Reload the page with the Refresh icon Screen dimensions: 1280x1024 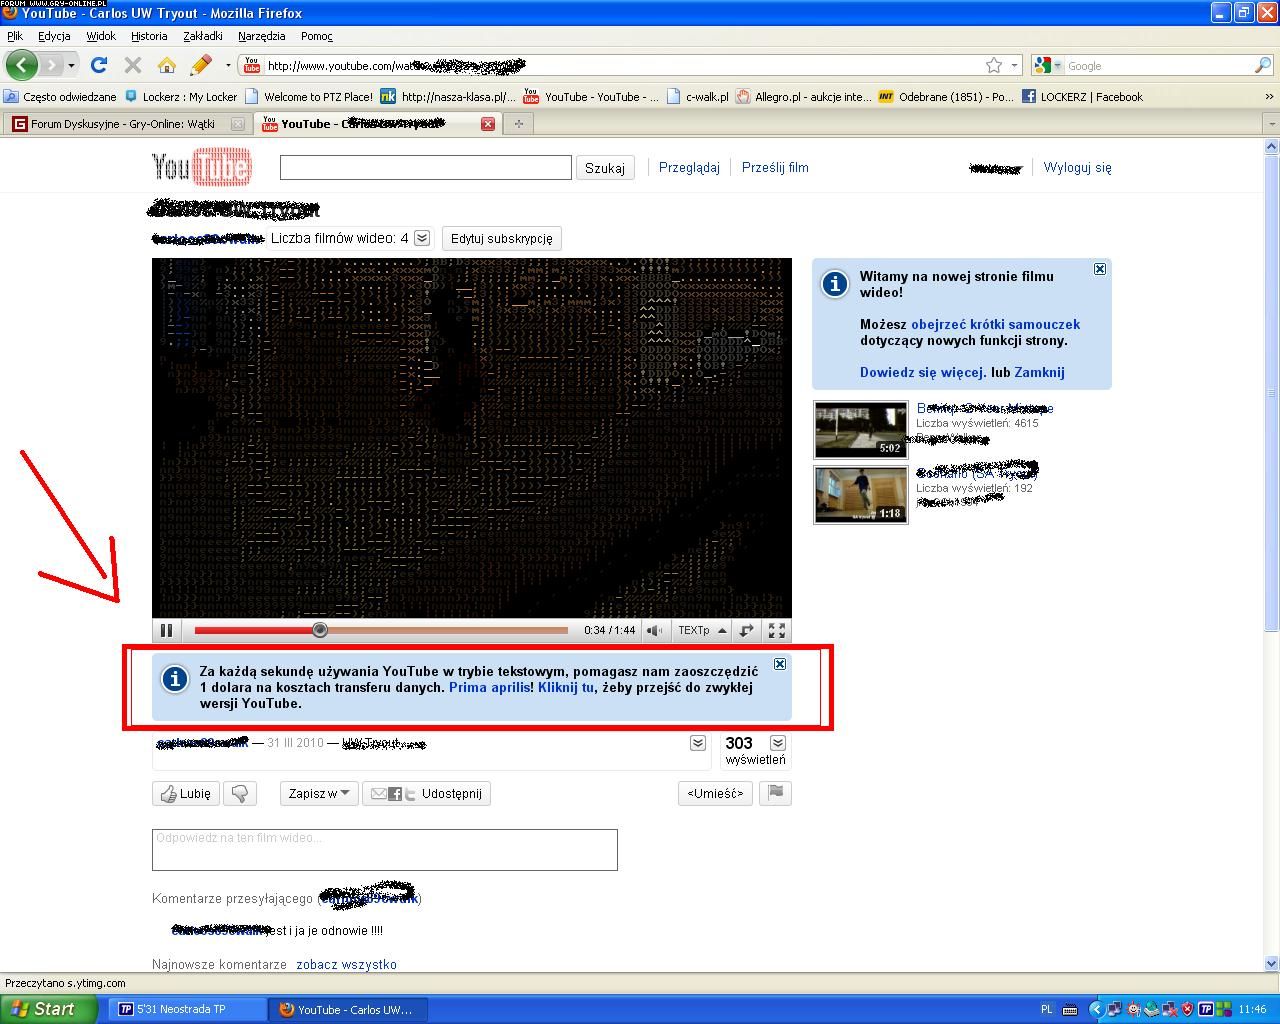tap(98, 65)
